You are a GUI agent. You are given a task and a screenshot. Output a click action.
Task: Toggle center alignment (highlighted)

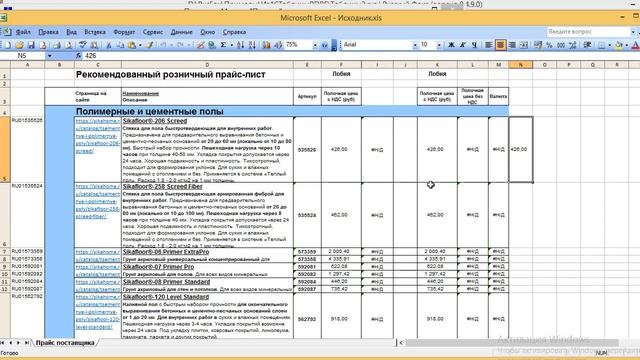pos(500,45)
